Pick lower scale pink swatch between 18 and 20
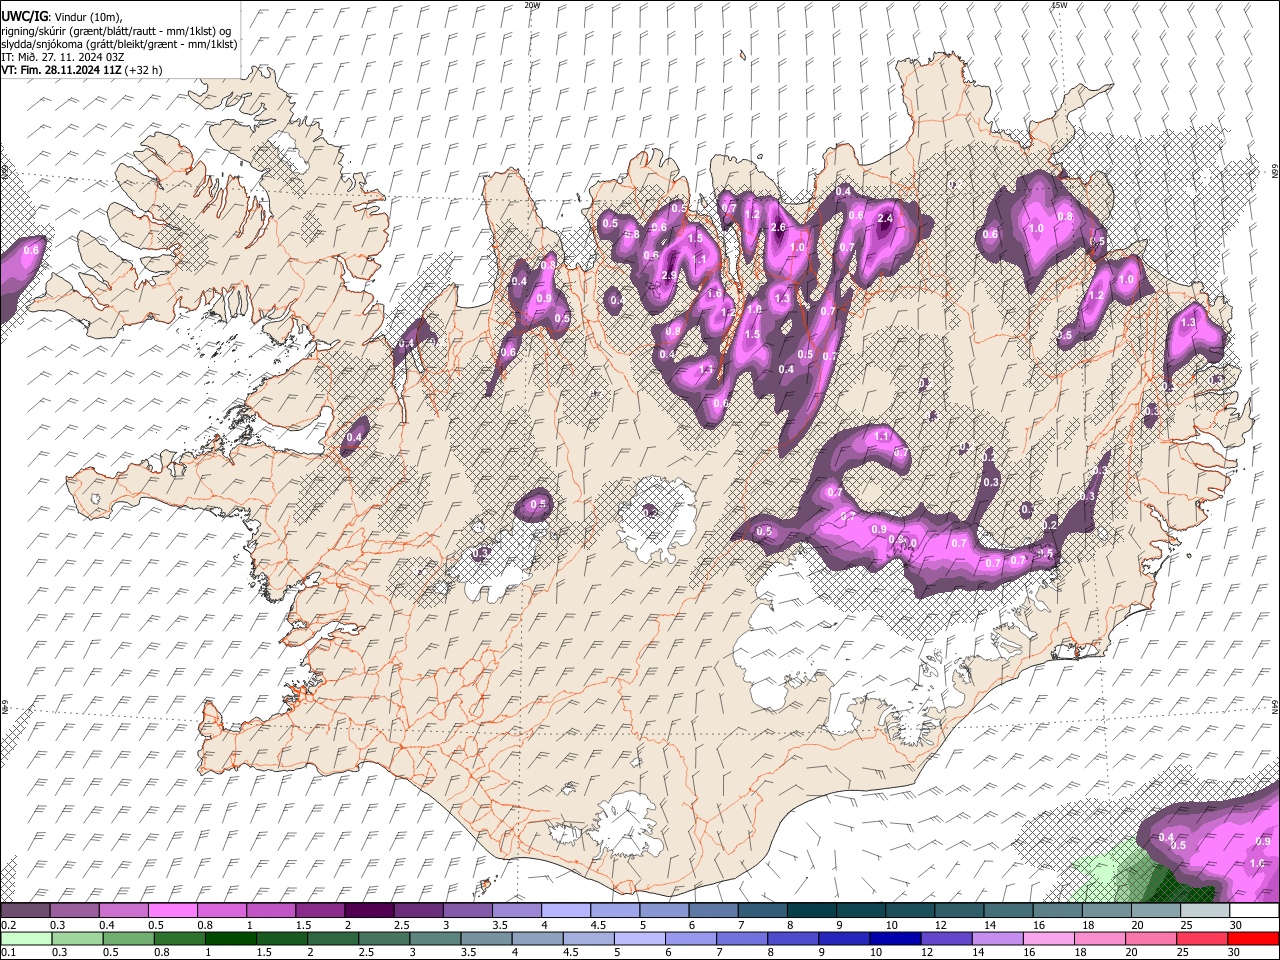 point(1099,938)
